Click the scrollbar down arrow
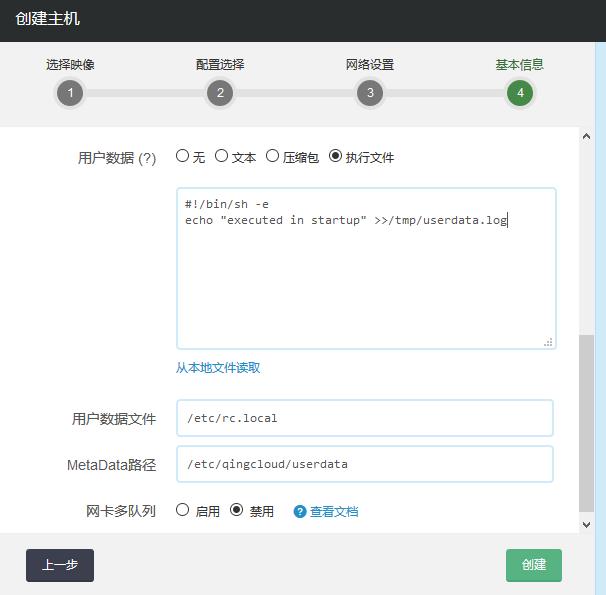 pyautogui.click(x=587, y=523)
